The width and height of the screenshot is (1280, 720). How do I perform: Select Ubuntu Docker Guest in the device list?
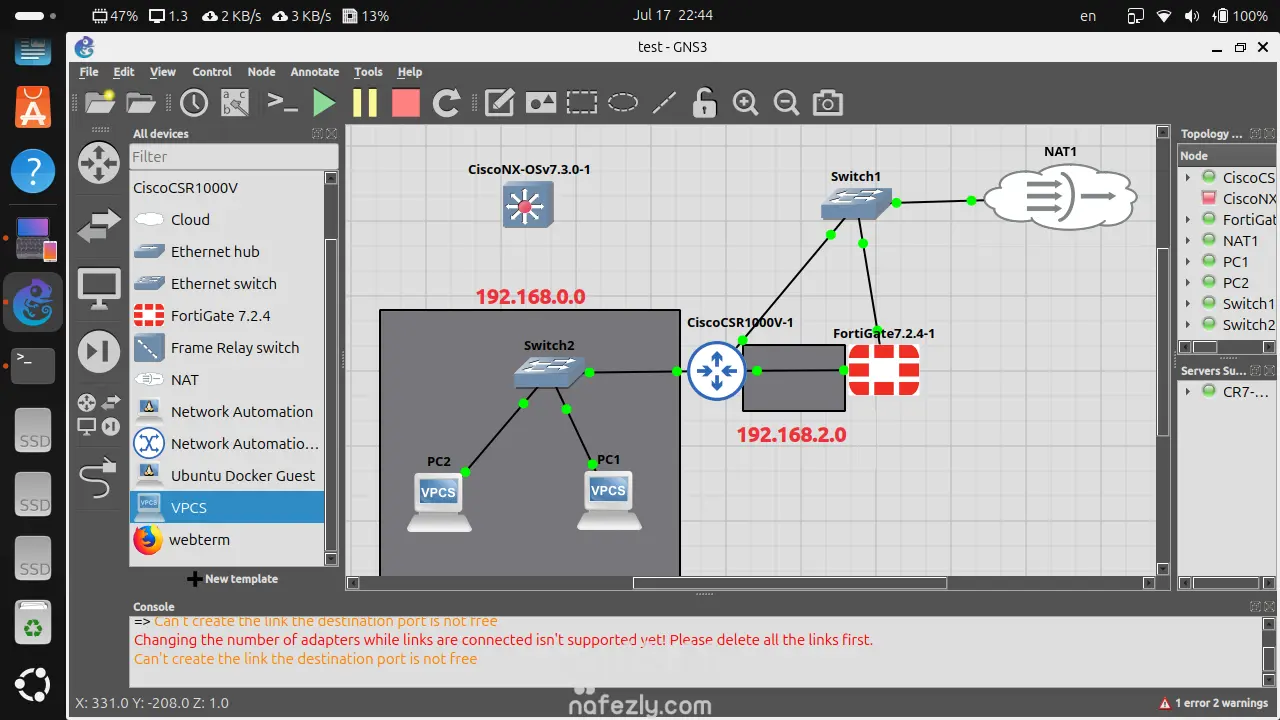tap(227, 476)
